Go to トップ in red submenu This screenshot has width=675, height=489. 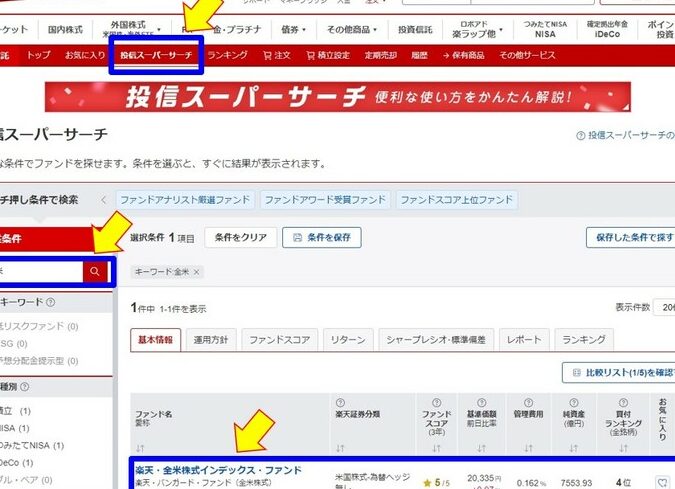coord(38,55)
